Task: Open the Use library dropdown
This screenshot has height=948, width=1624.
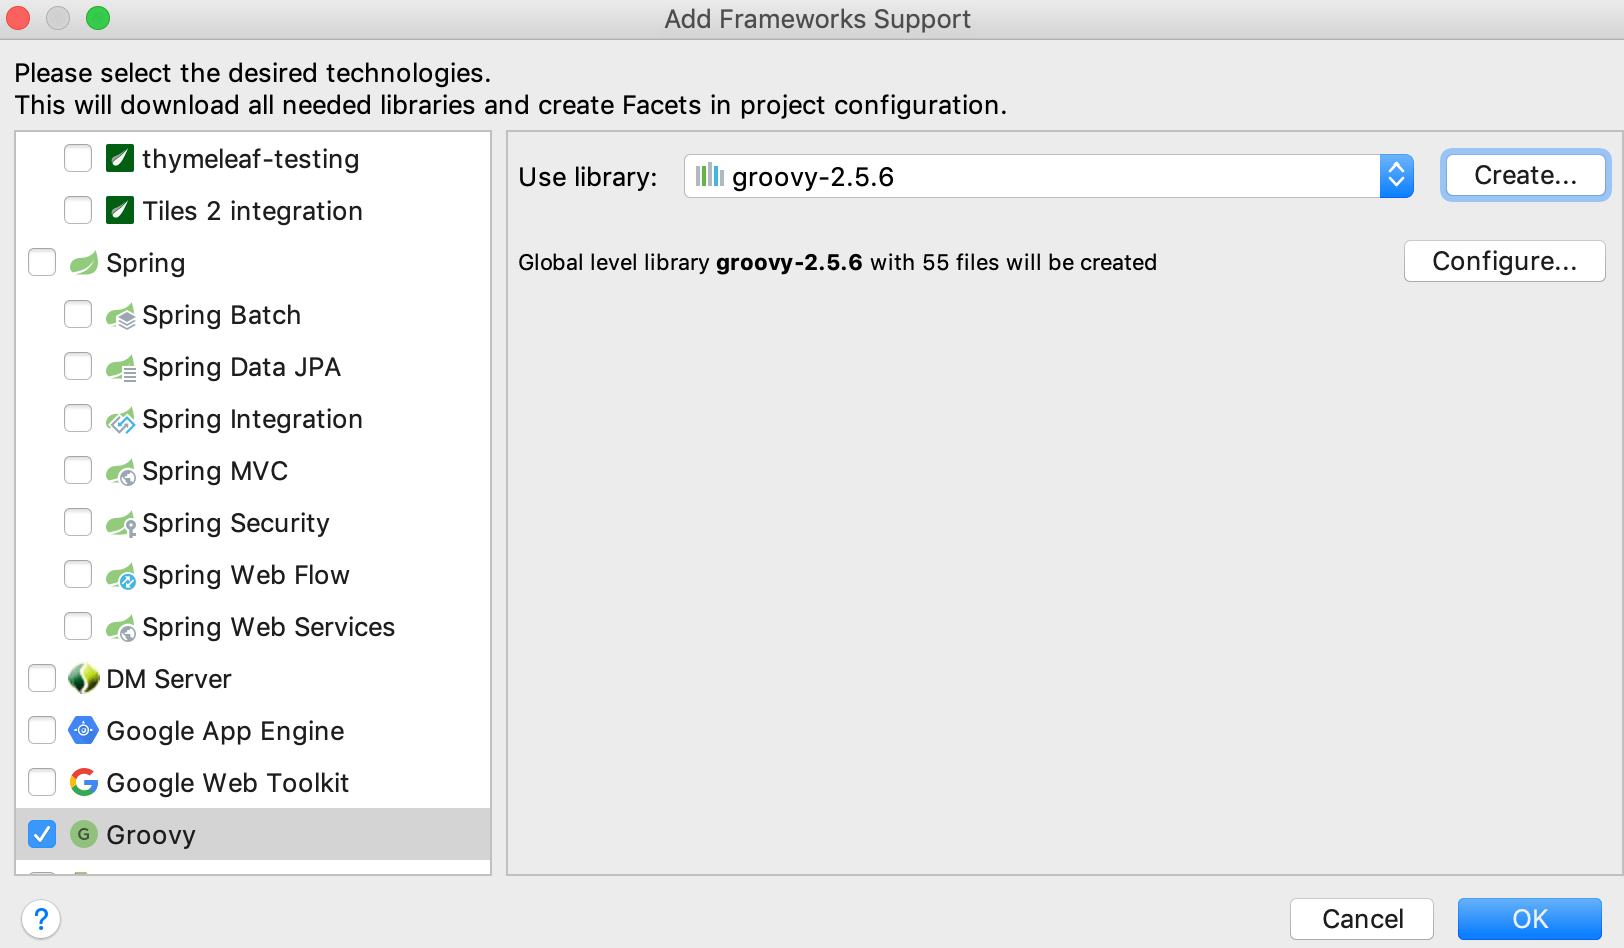Action: [1047, 176]
